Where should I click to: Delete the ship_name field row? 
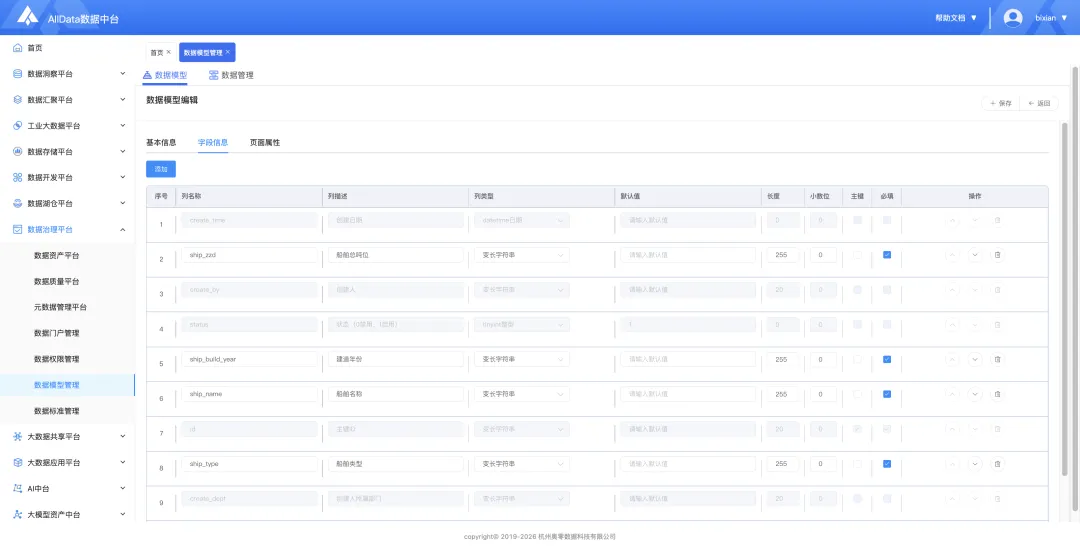tap(997, 394)
